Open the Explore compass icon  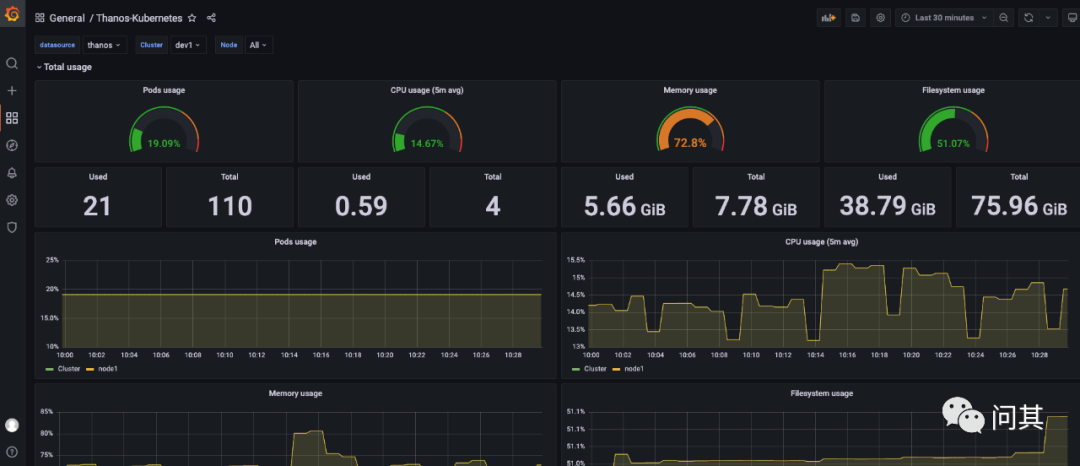12,145
